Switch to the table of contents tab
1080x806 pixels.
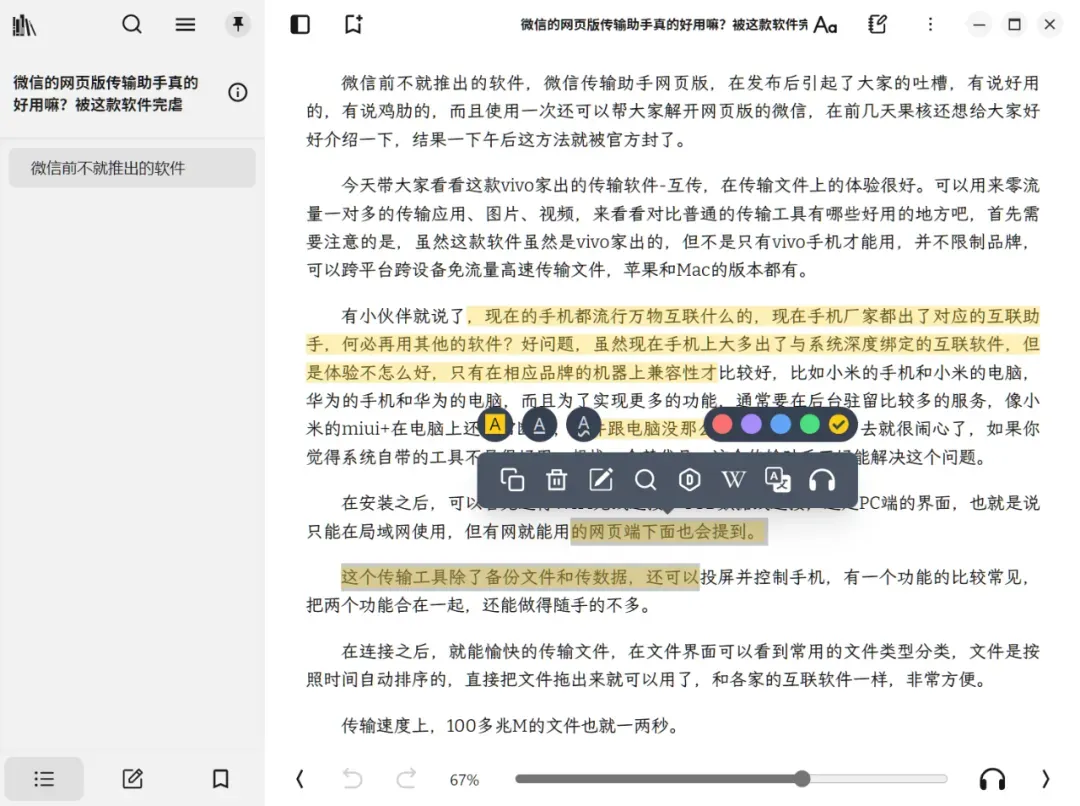44,779
